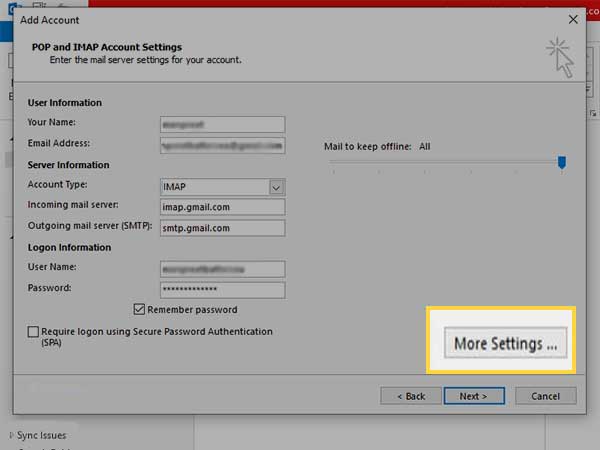600x450 pixels.
Task: Expand Sync Issues folder in Outlook window
Action: click(x=11, y=435)
